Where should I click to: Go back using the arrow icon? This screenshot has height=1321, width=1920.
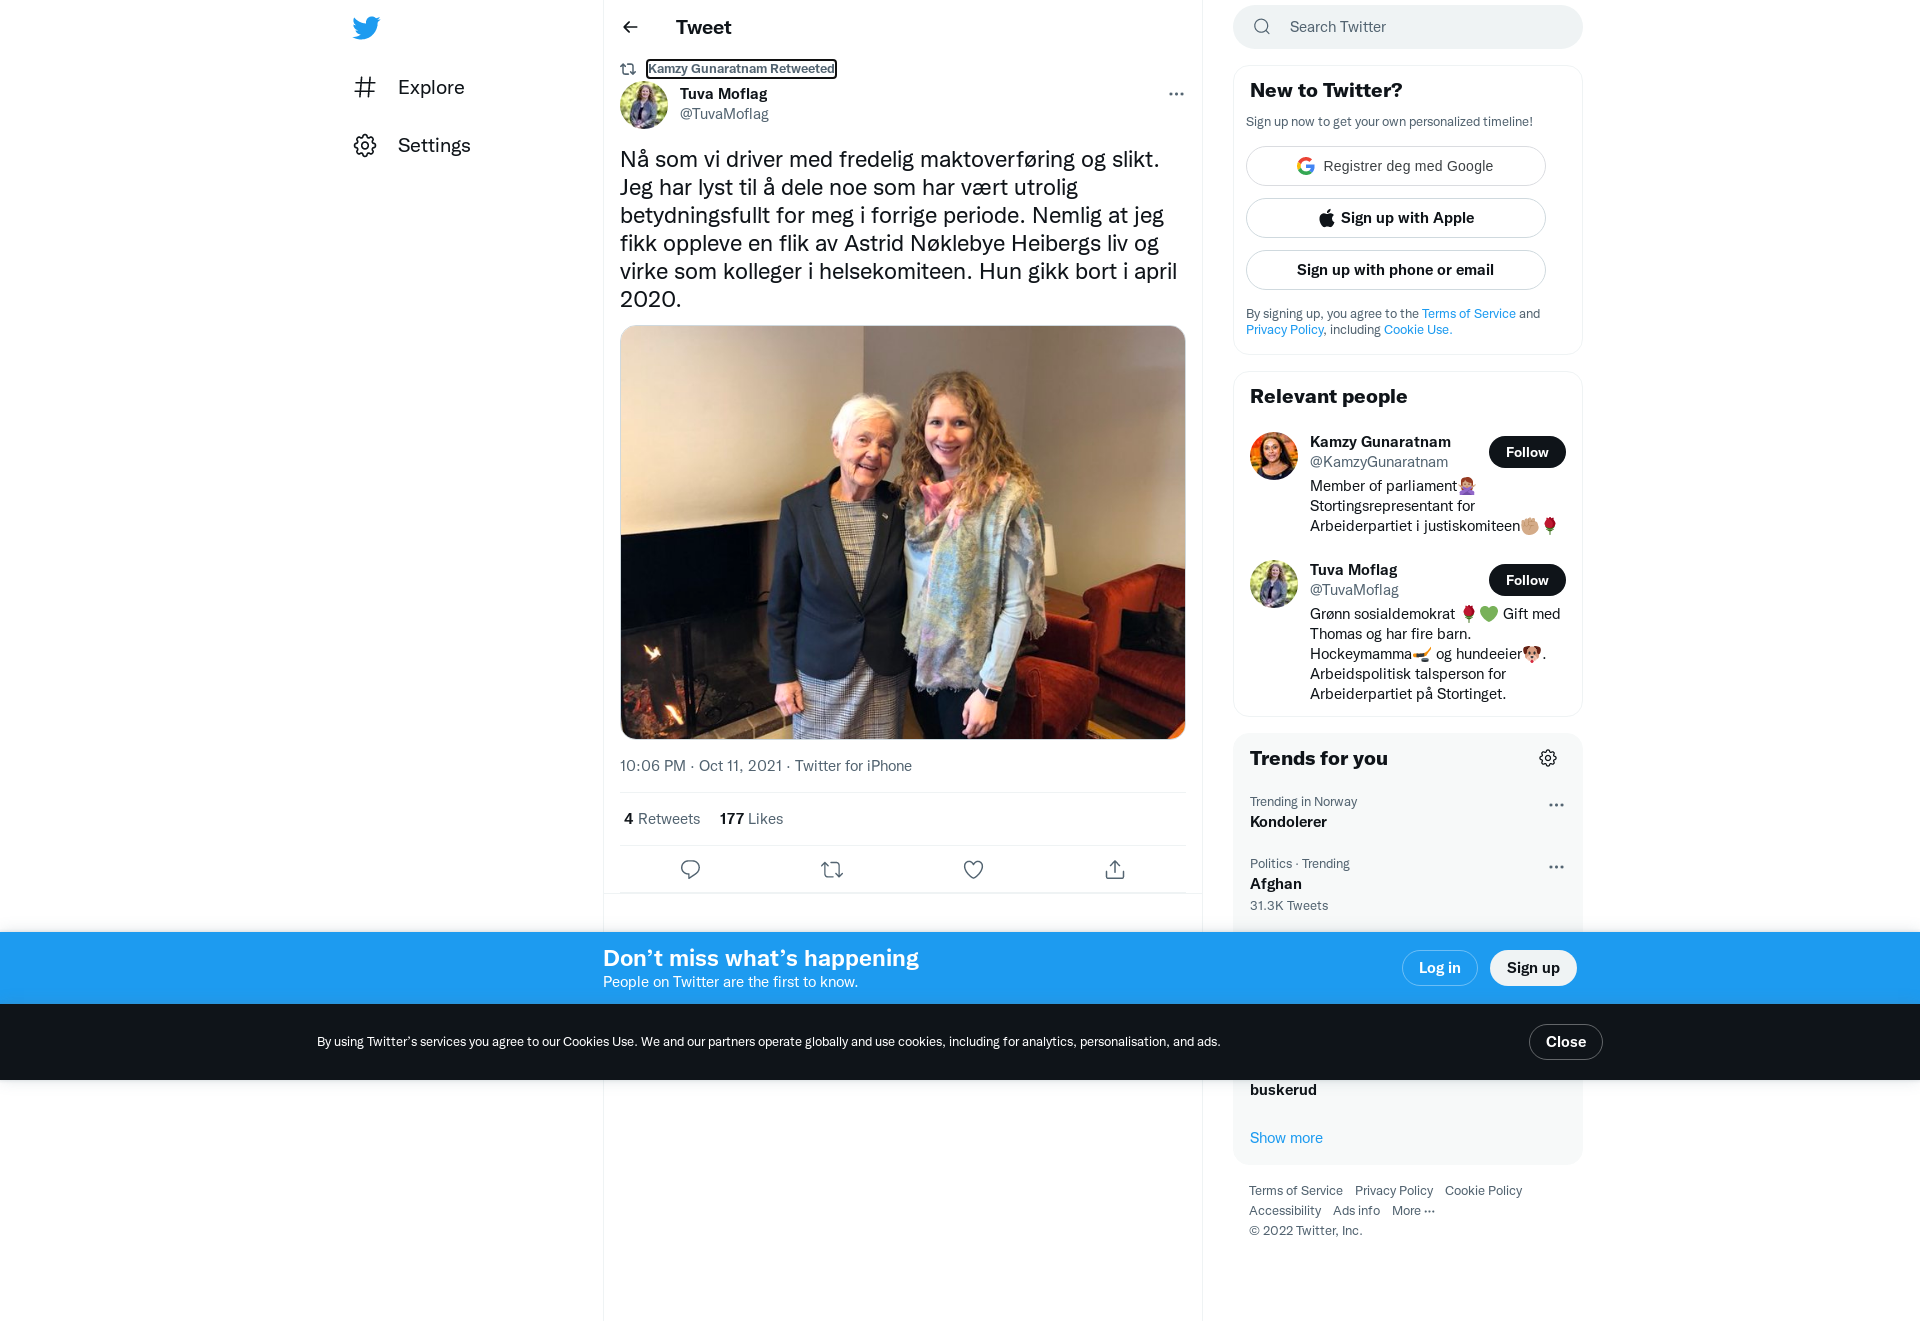(x=630, y=27)
